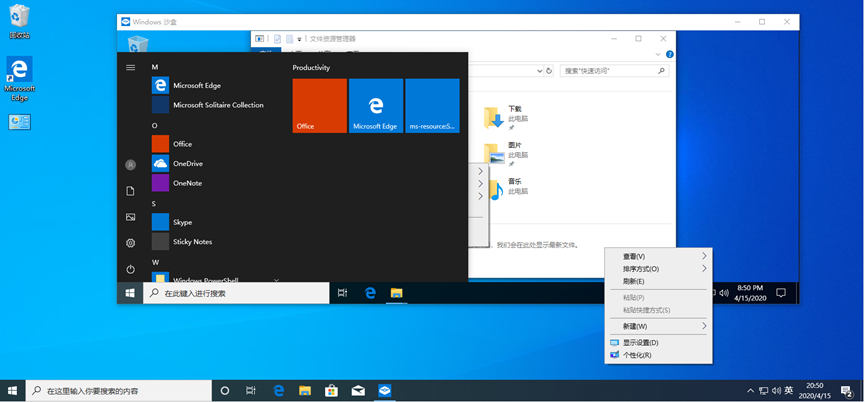Click the sandbox volume tray icon
This screenshot has height=402, width=865.
coord(724,293)
